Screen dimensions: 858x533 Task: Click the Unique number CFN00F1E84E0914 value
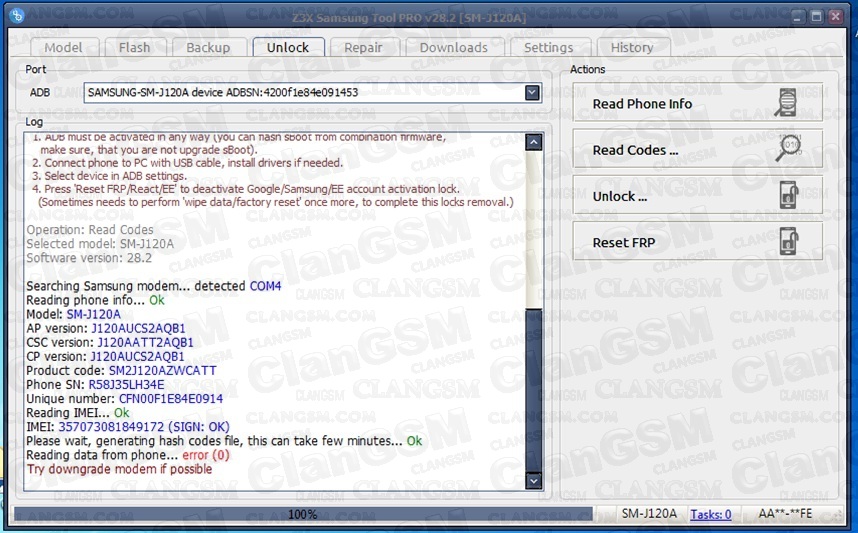[171, 399]
